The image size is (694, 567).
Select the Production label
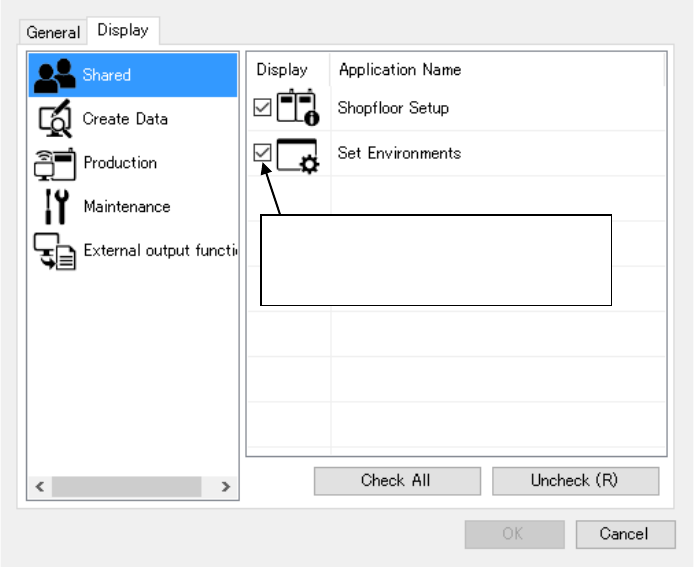(x=120, y=162)
